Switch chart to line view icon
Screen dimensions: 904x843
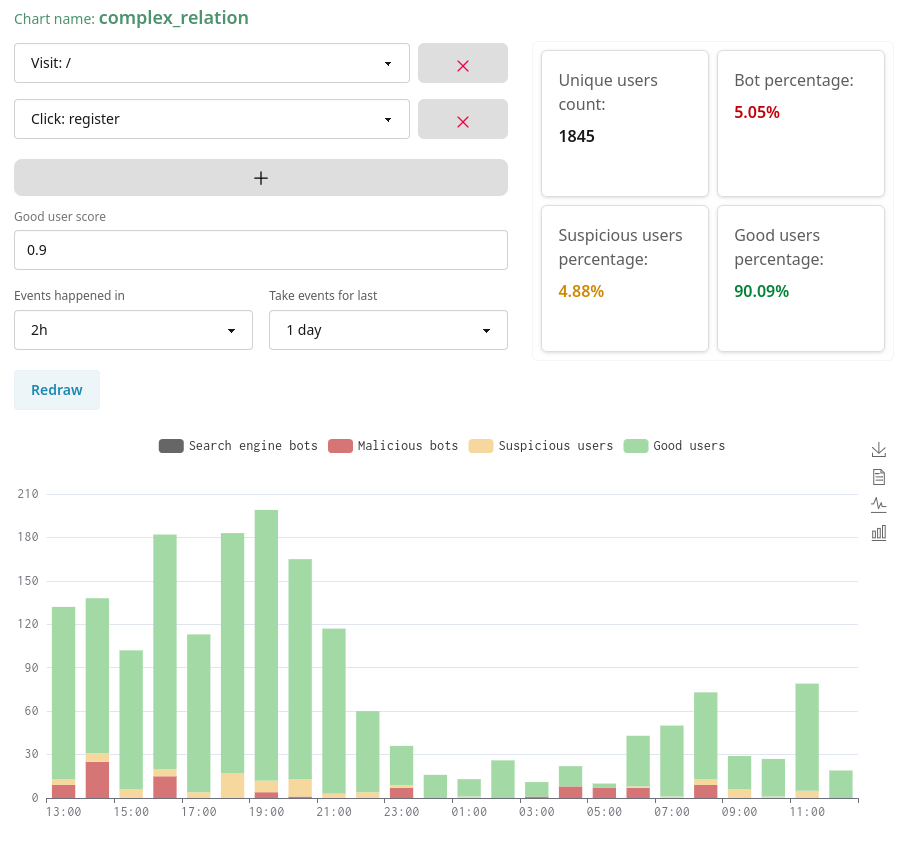click(879, 505)
